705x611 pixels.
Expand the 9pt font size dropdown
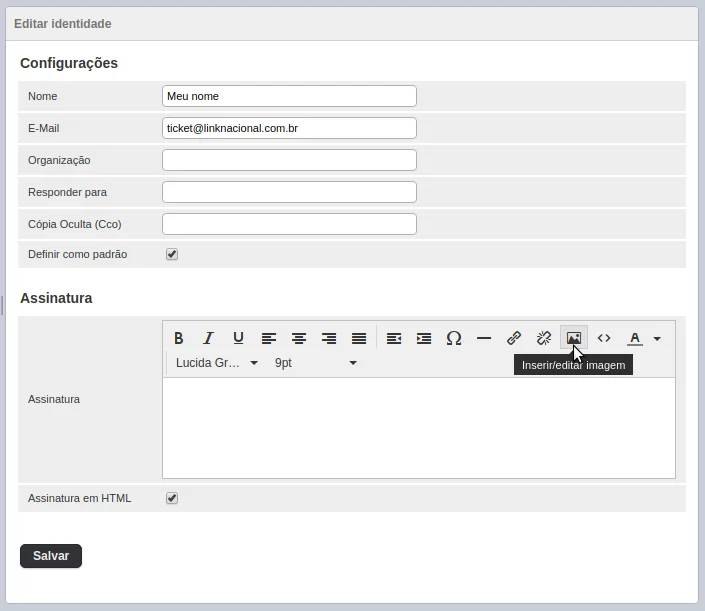(x=315, y=363)
